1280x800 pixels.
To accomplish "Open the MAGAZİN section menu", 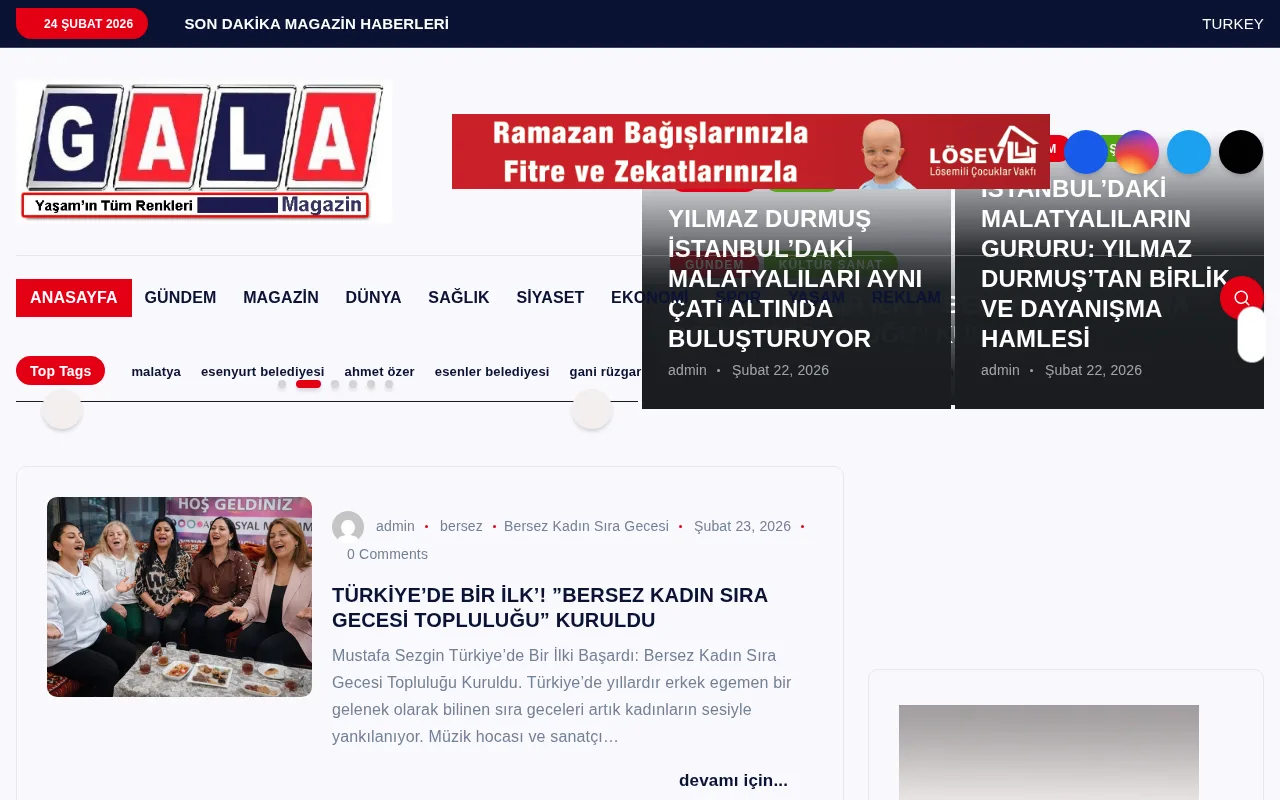I will click(x=281, y=297).
